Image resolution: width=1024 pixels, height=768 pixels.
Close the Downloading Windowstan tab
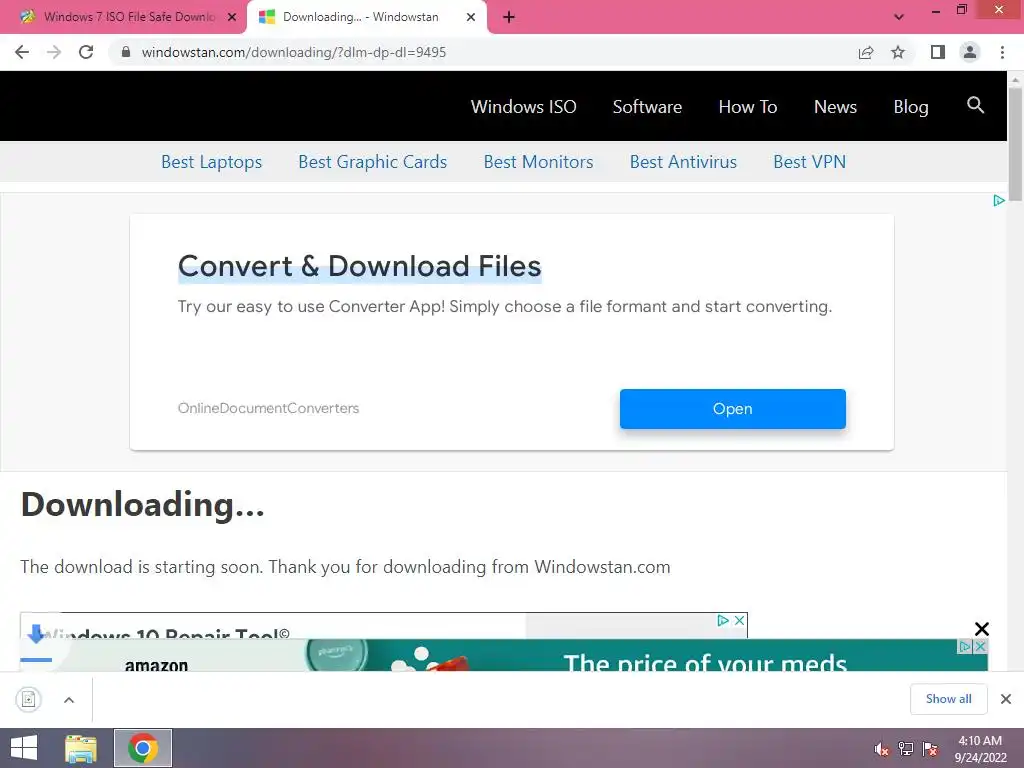point(470,18)
